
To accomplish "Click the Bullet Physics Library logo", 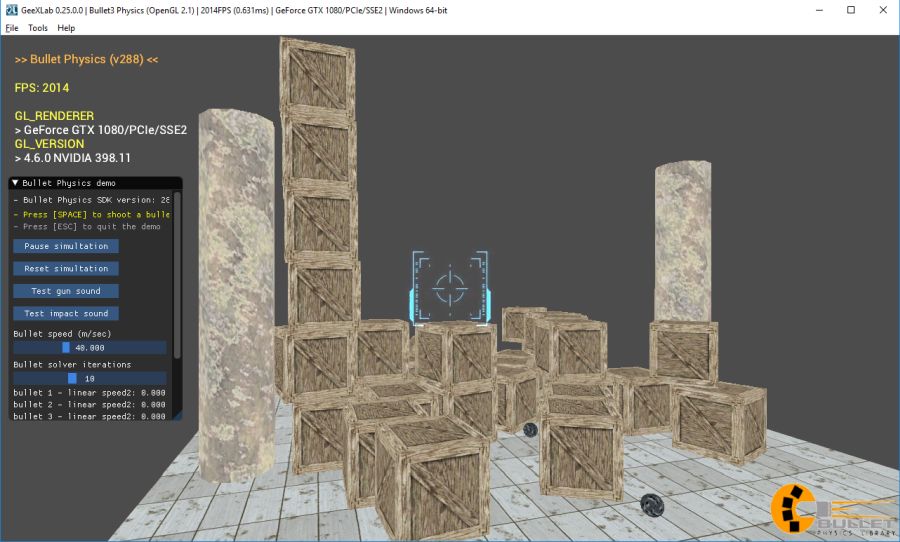I will point(833,510).
